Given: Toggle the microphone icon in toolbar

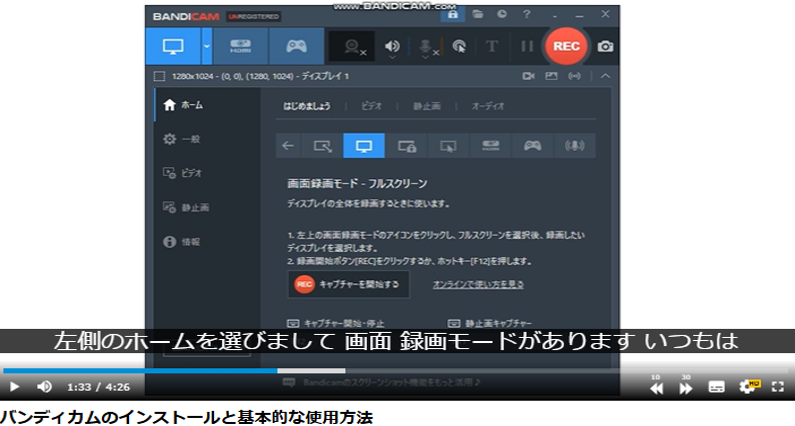Looking at the screenshot, I should (x=426, y=47).
